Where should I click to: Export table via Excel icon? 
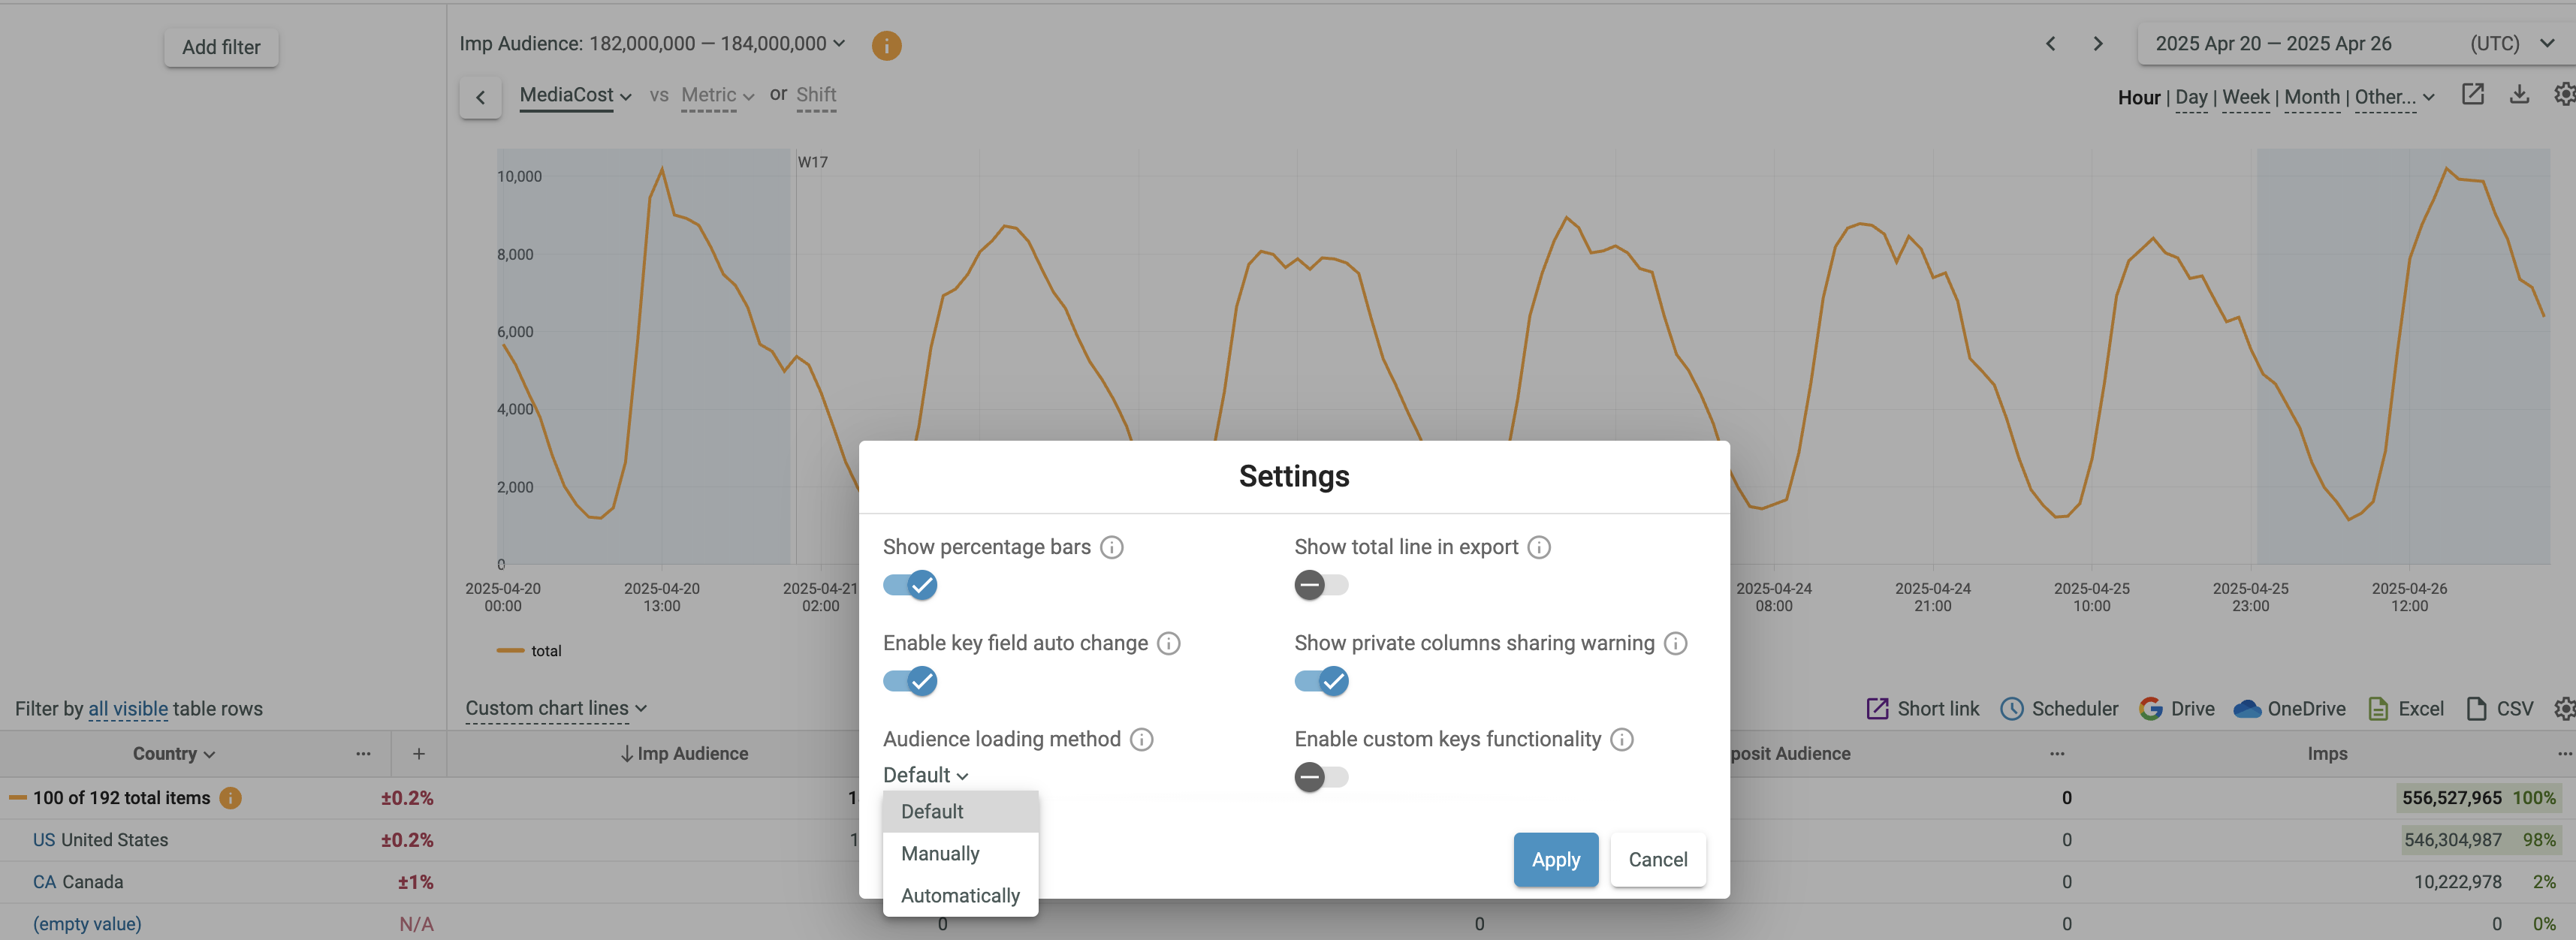2378,709
